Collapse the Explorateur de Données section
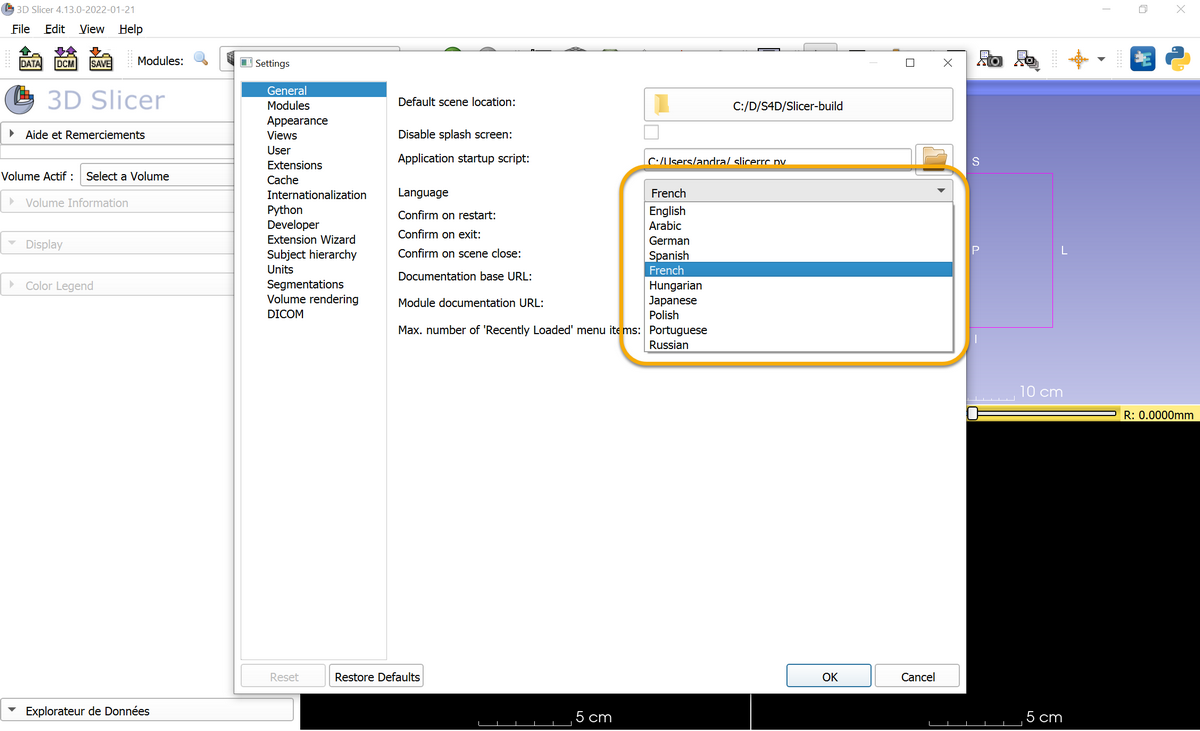The height and width of the screenshot is (731, 1200). pyautogui.click(x=147, y=711)
